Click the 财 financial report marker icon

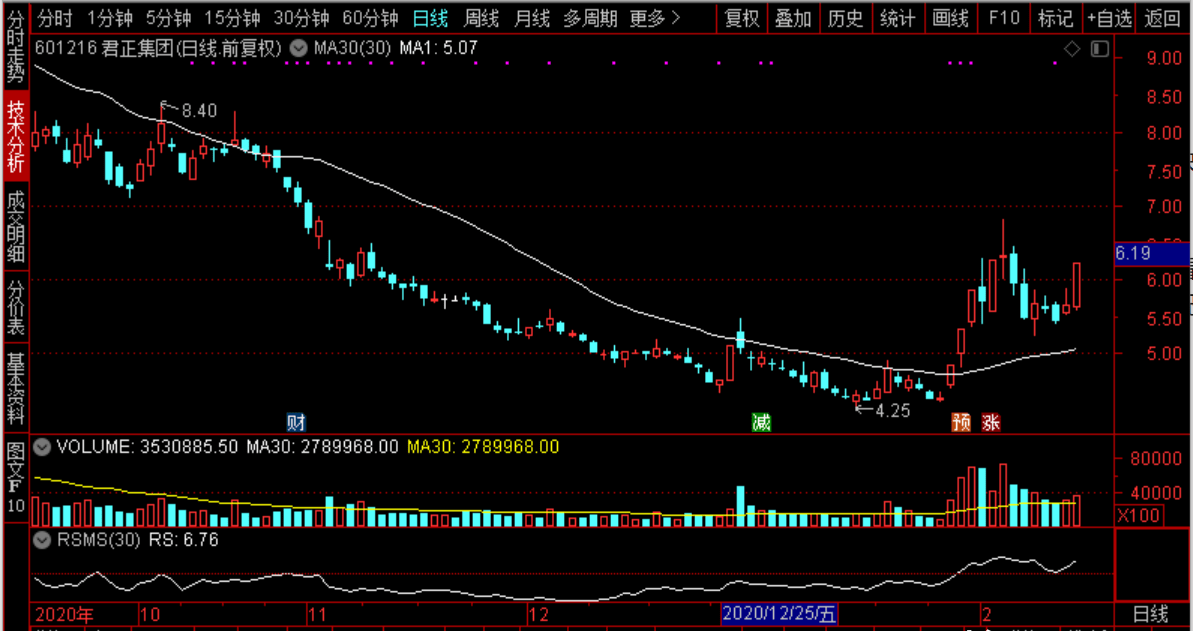pyautogui.click(x=296, y=421)
